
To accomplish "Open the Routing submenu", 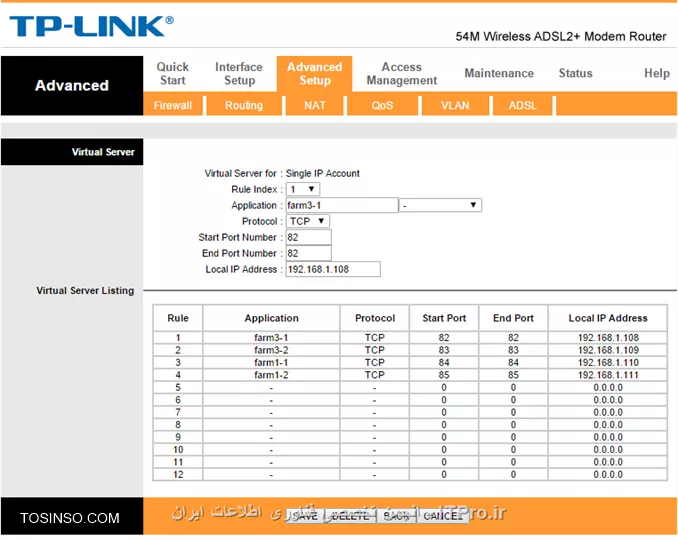I will [x=244, y=105].
